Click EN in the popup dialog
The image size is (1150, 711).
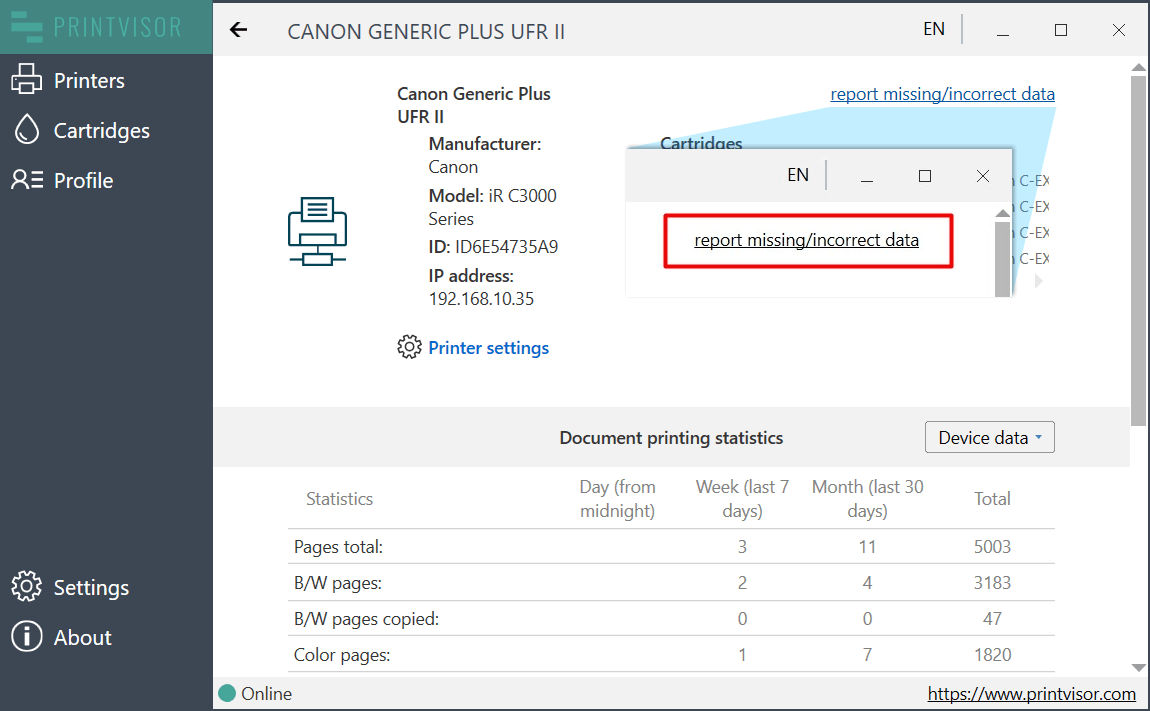point(797,174)
